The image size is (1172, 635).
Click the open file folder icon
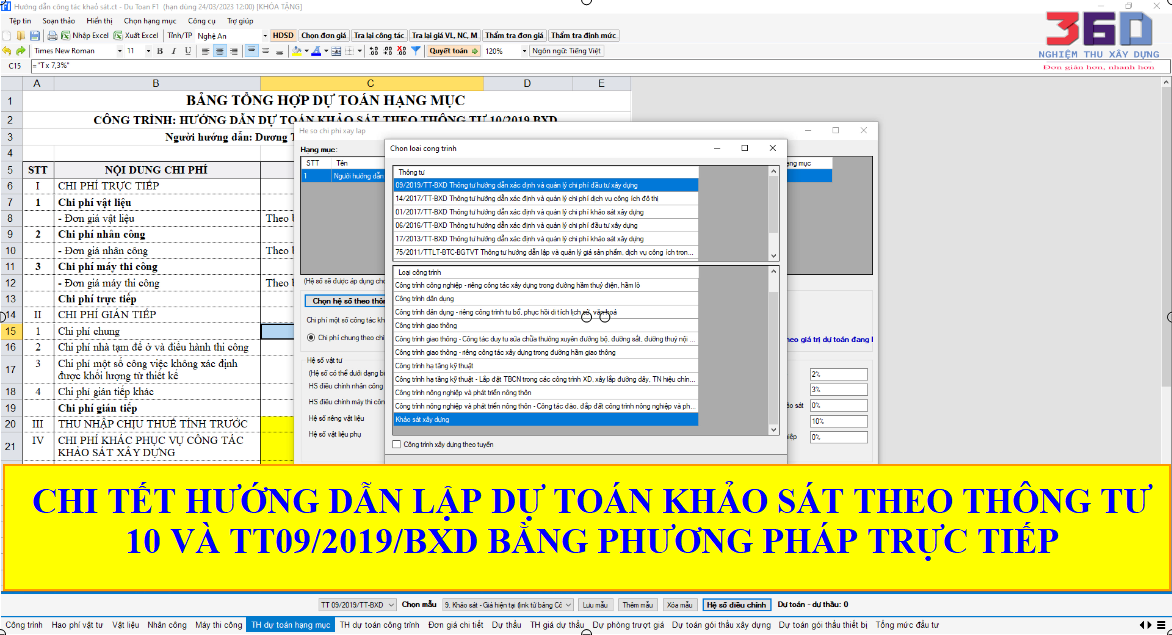click(x=21, y=36)
